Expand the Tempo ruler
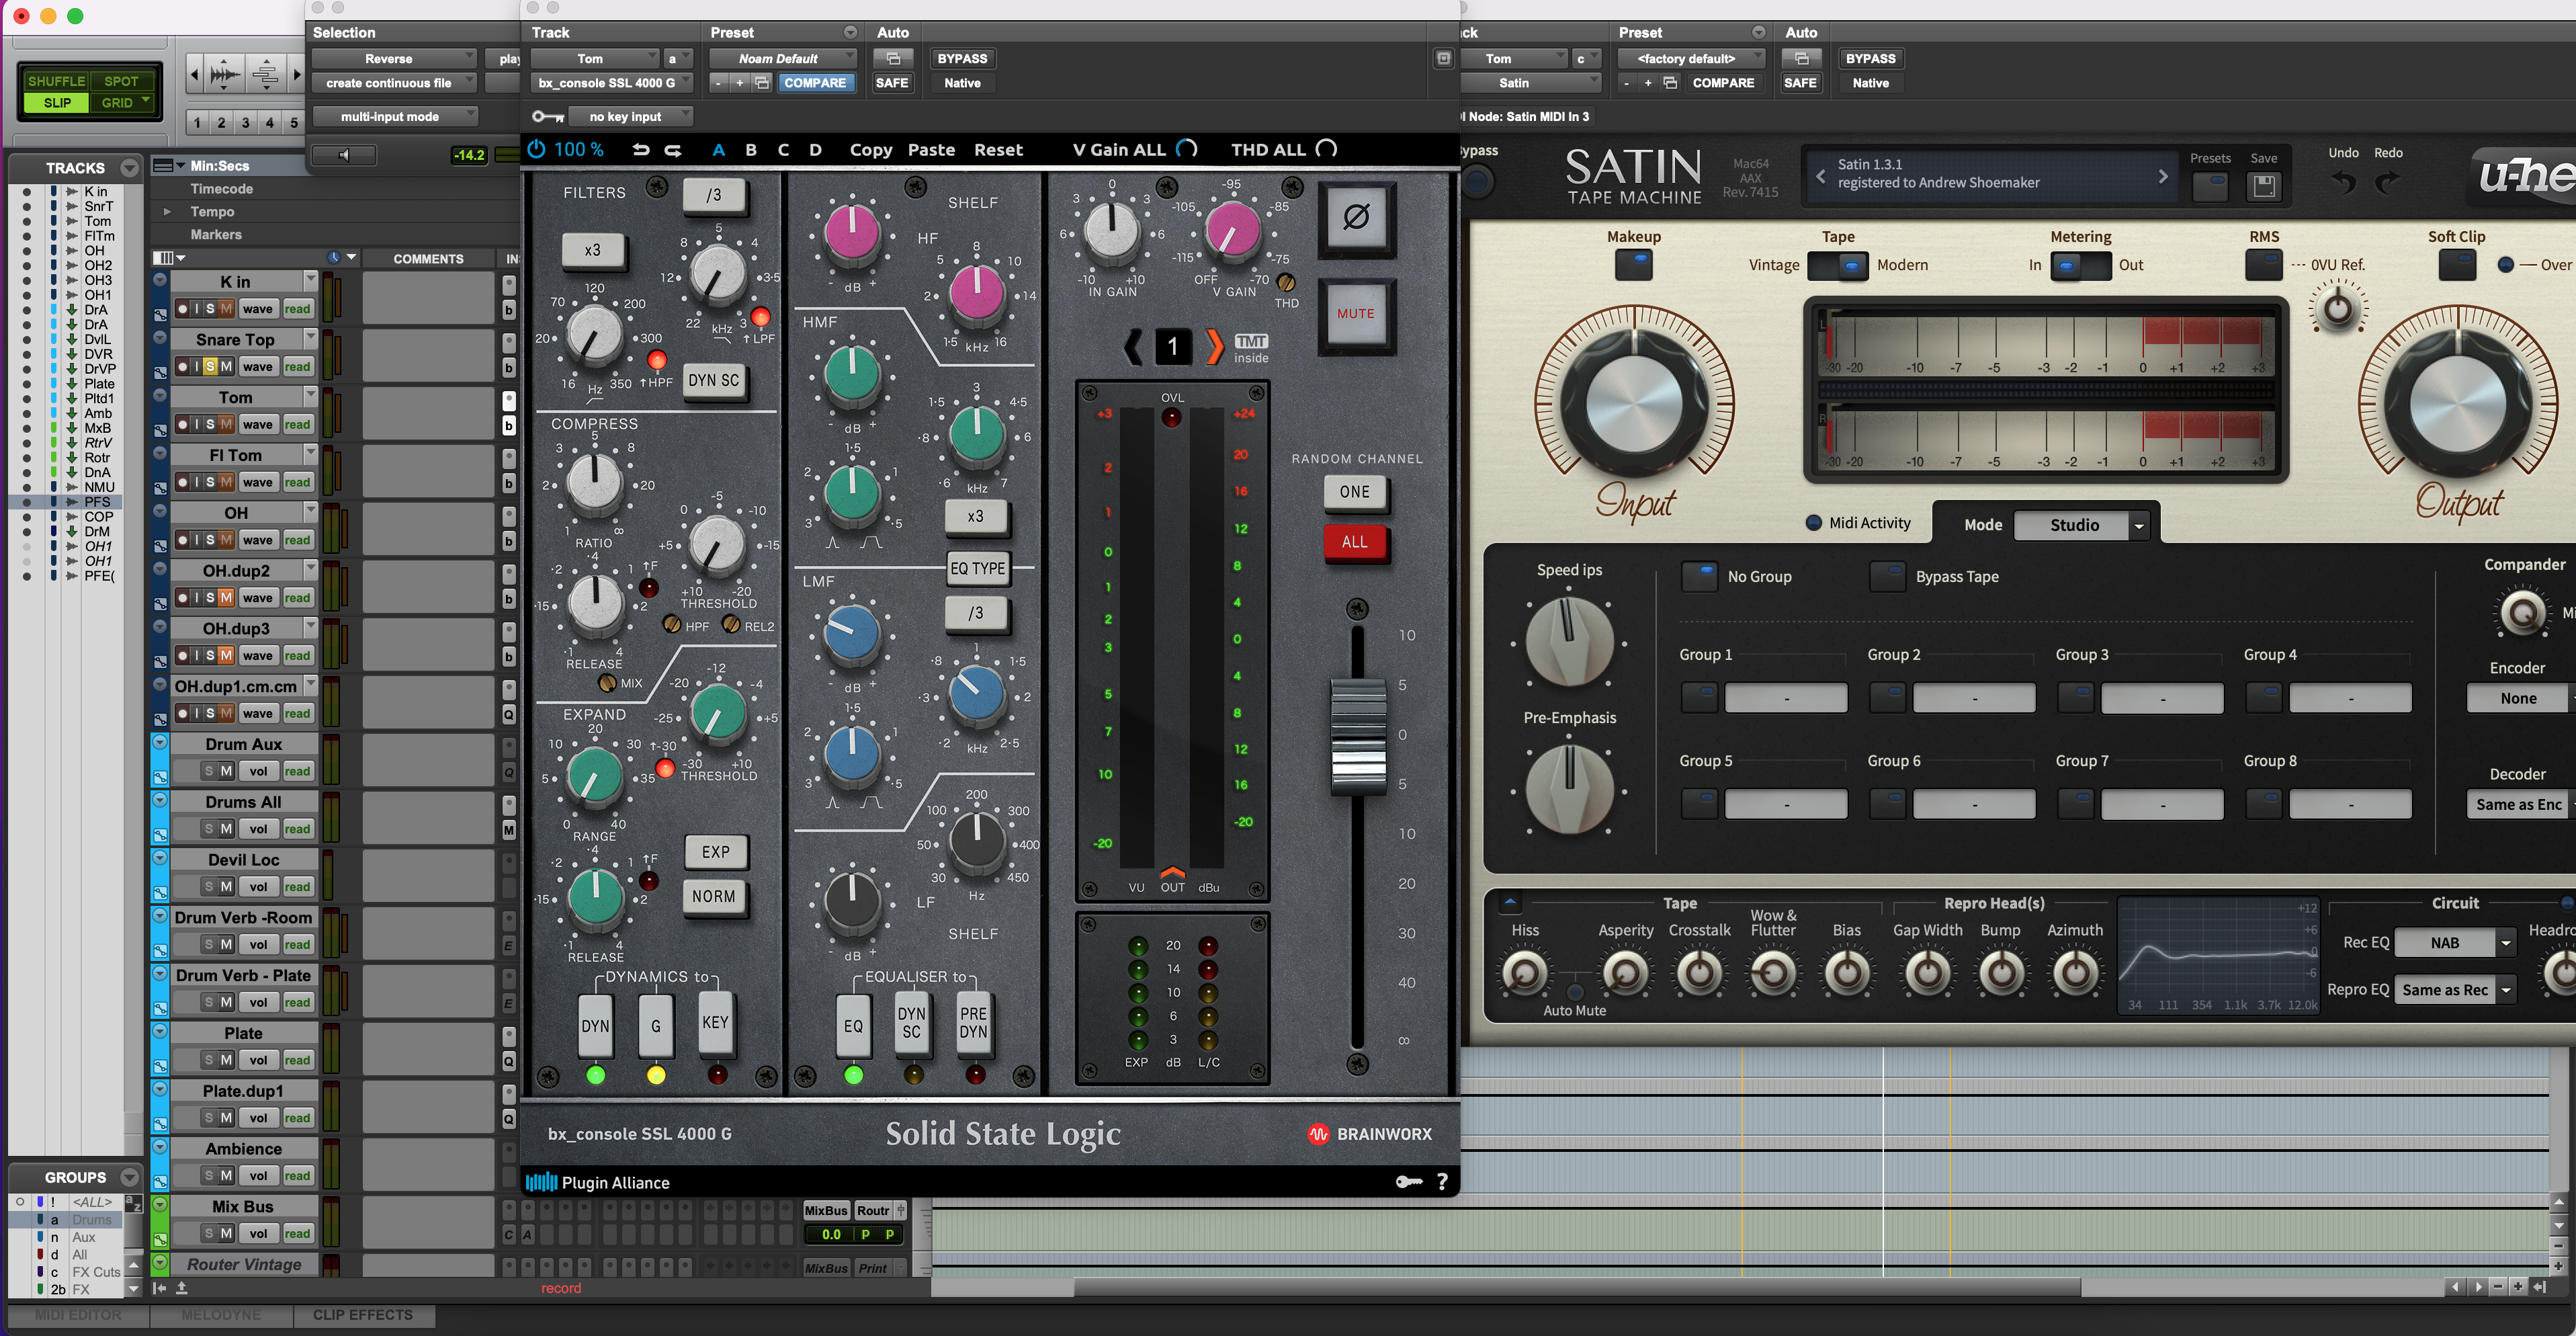The width and height of the screenshot is (2576, 1336). tap(167, 212)
